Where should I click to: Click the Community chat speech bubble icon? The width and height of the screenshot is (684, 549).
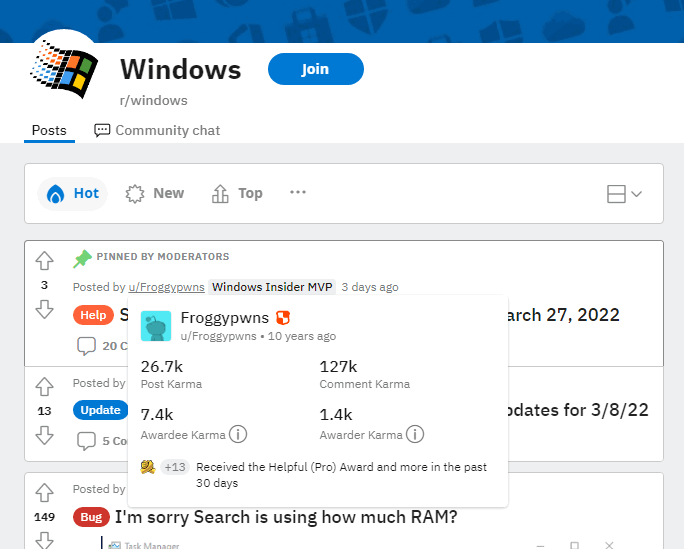102,130
